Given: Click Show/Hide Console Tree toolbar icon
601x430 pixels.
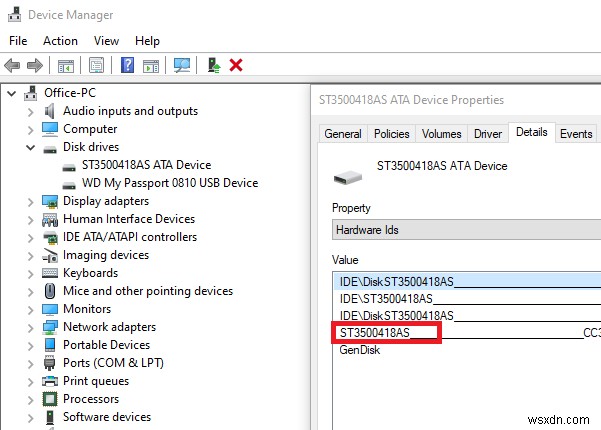Looking at the screenshot, I should [x=66, y=66].
